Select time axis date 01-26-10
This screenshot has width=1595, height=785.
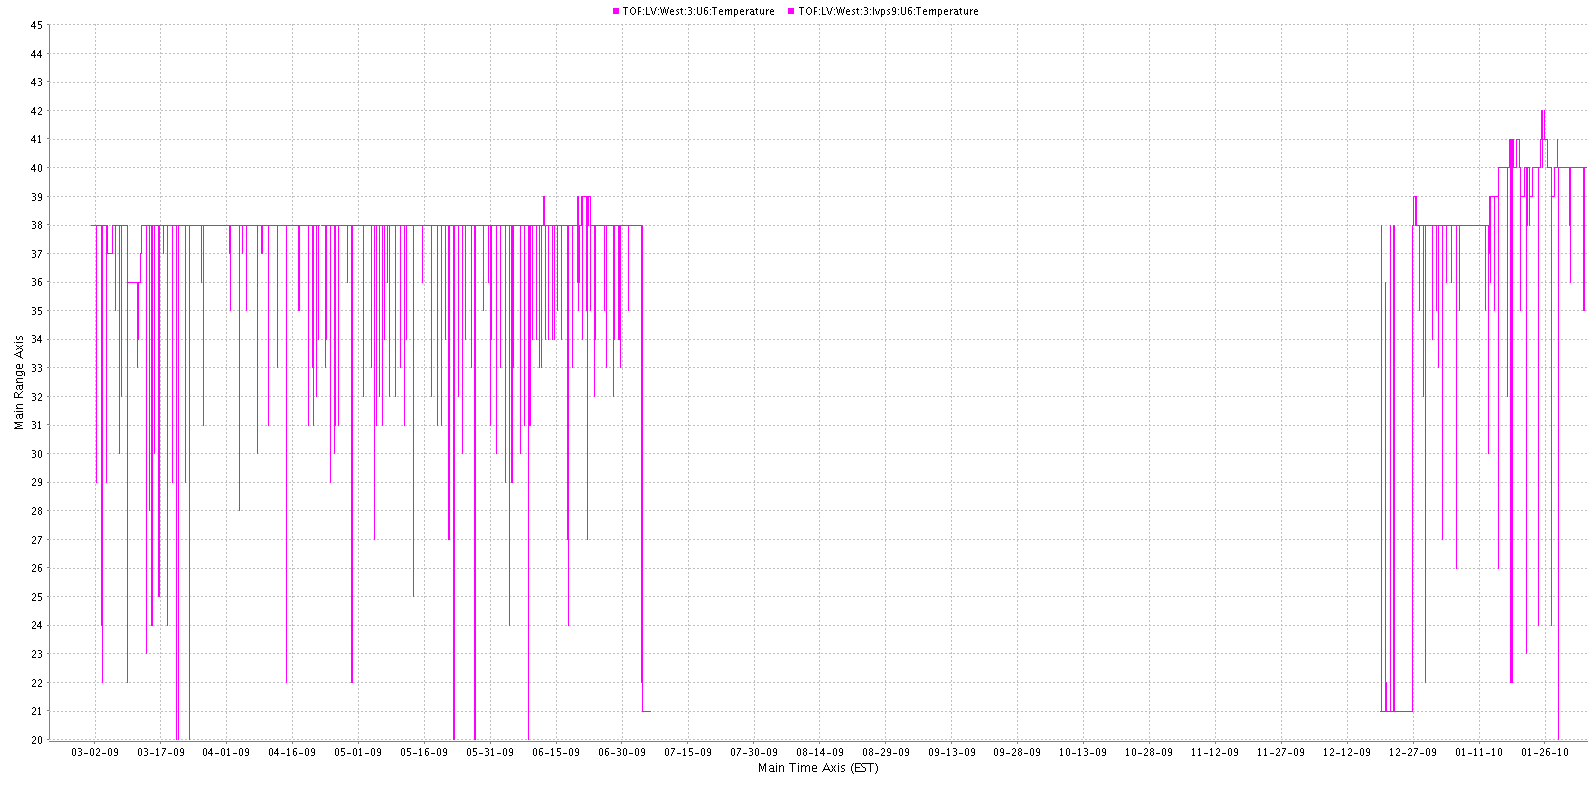[1545, 753]
